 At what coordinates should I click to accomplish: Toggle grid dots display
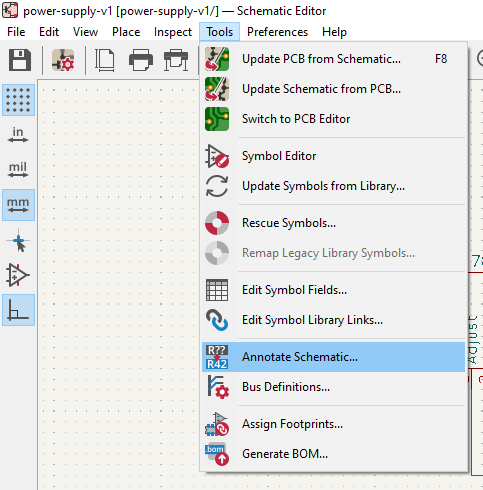pos(18,100)
